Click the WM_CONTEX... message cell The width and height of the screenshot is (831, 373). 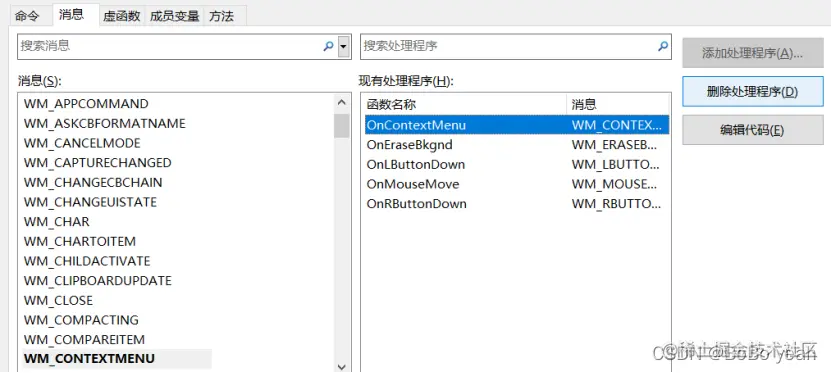click(x=616, y=125)
